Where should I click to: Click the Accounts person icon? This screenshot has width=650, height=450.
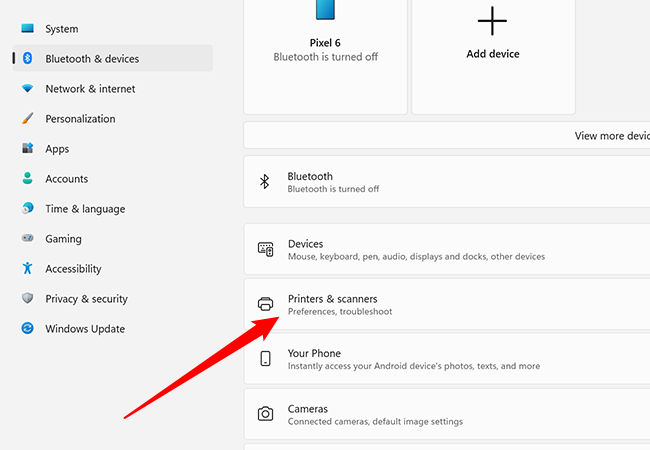pyautogui.click(x=27, y=179)
